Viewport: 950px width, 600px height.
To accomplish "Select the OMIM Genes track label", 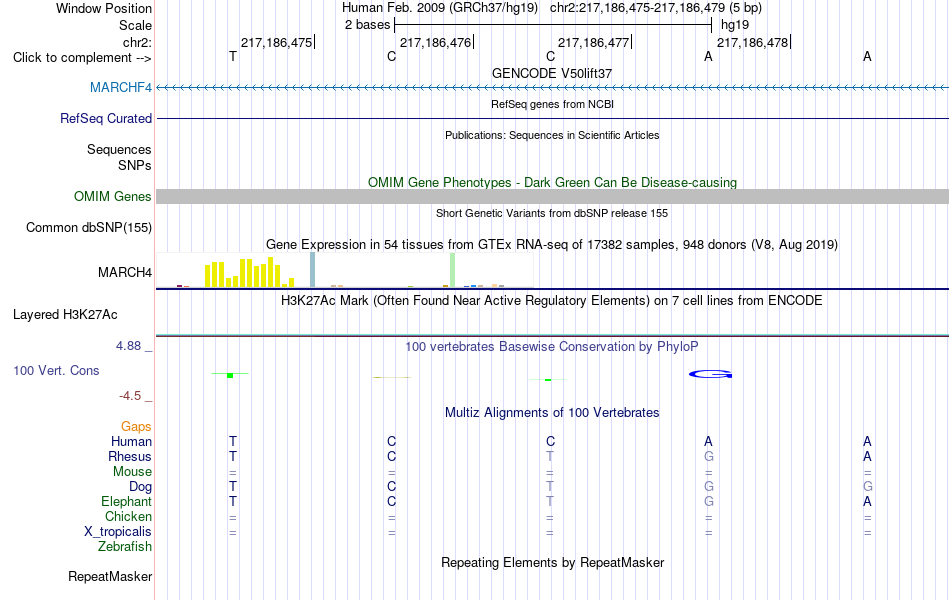I will (x=113, y=196).
